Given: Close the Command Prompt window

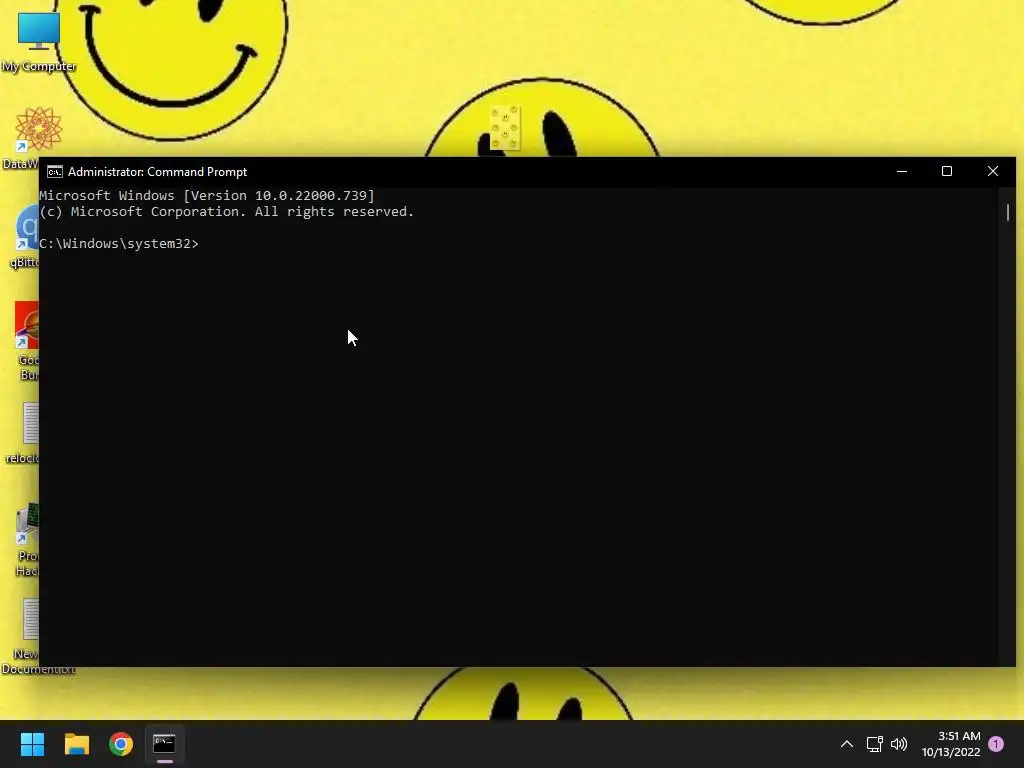Looking at the screenshot, I should [x=993, y=172].
